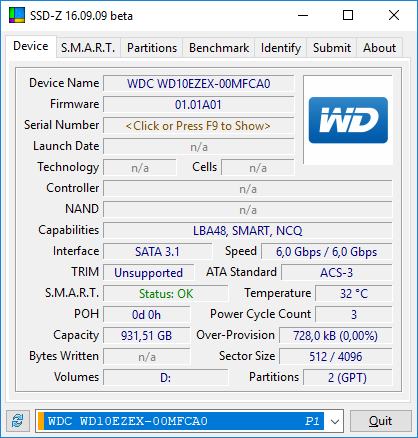Show the About tab

coord(379,48)
